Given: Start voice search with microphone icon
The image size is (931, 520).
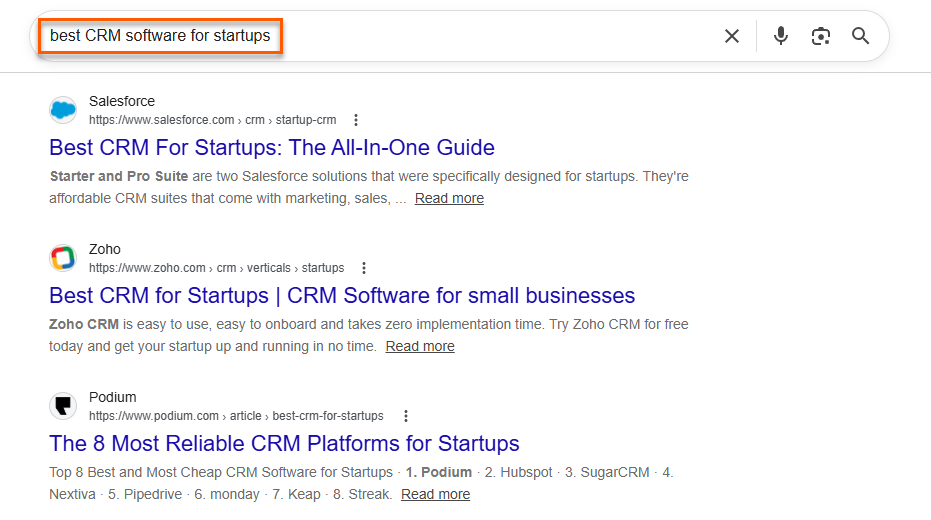Looking at the screenshot, I should coord(781,36).
